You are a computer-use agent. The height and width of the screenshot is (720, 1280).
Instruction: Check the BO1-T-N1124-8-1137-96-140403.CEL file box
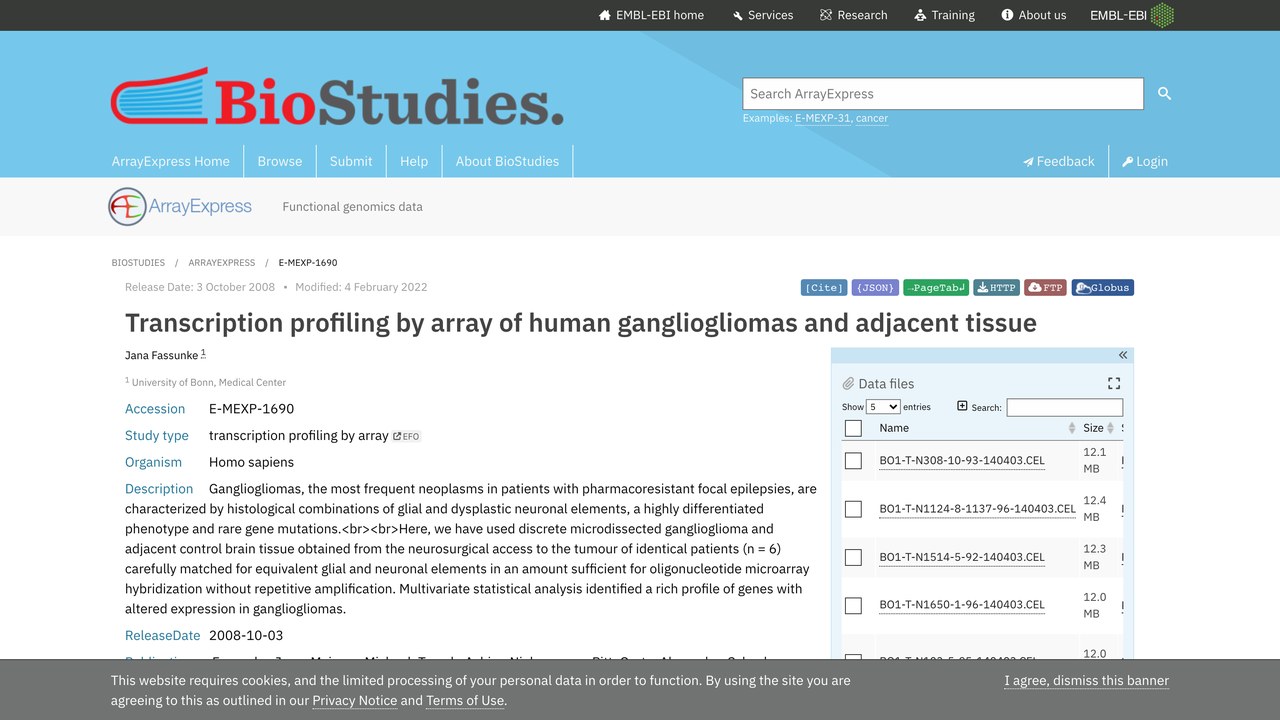[x=853, y=509]
